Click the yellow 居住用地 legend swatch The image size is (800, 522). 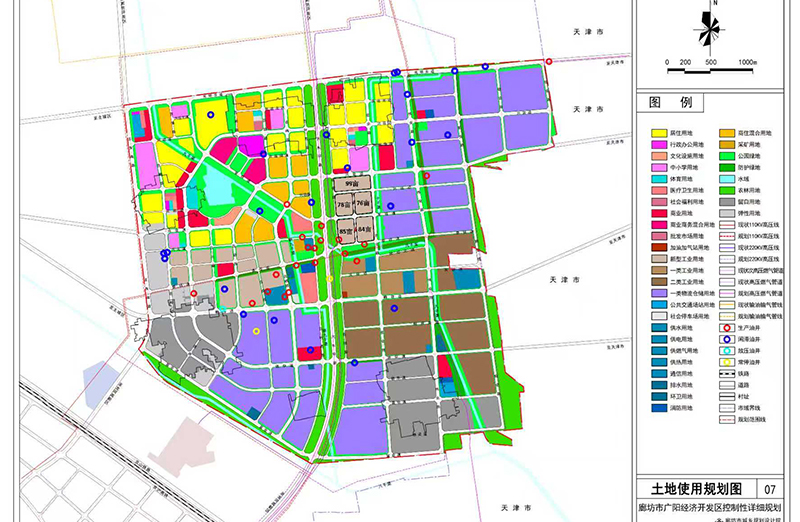[659, 132]
